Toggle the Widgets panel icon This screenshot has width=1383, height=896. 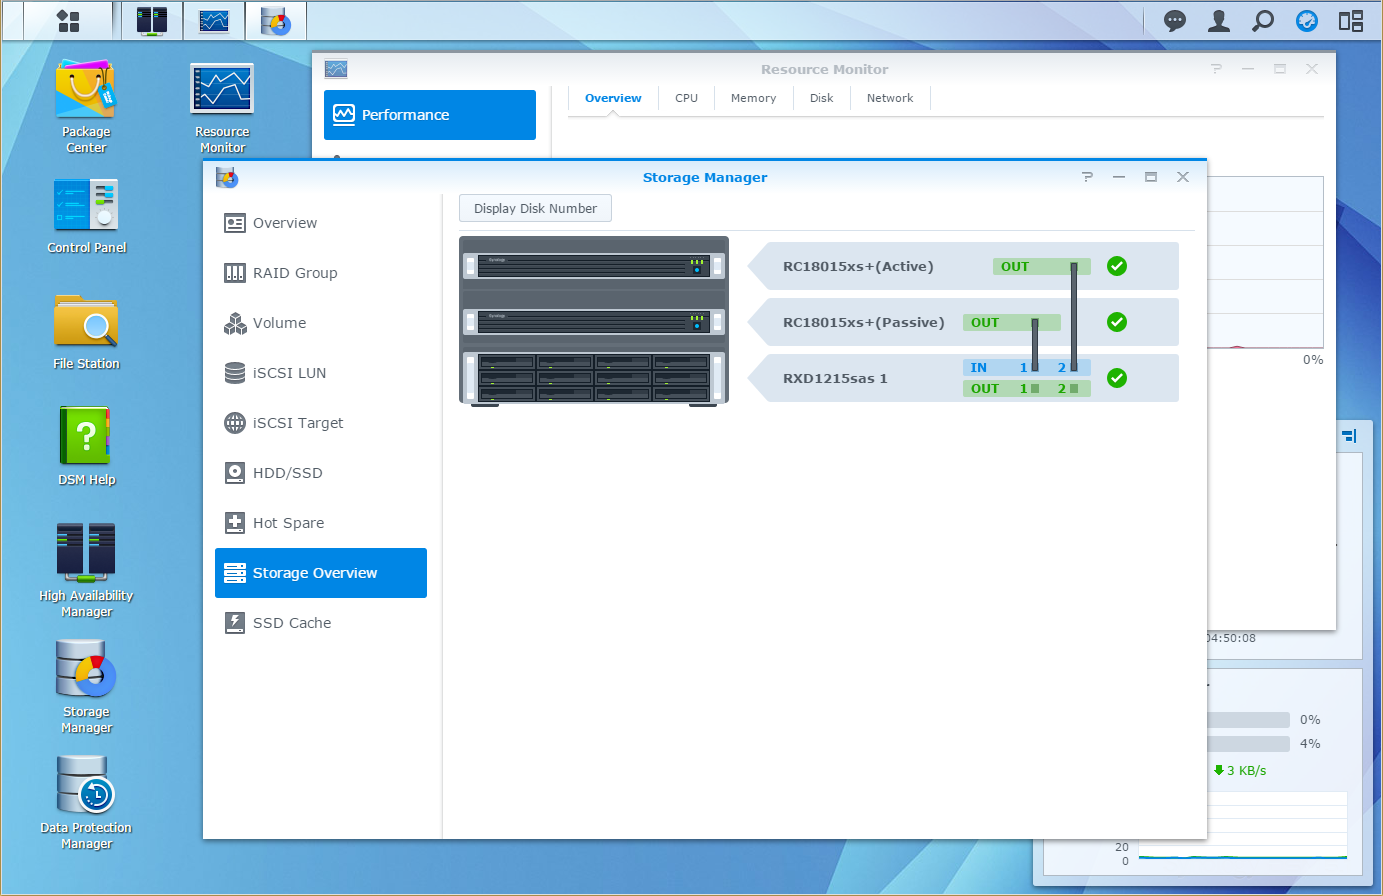[x=1351, y=21]
